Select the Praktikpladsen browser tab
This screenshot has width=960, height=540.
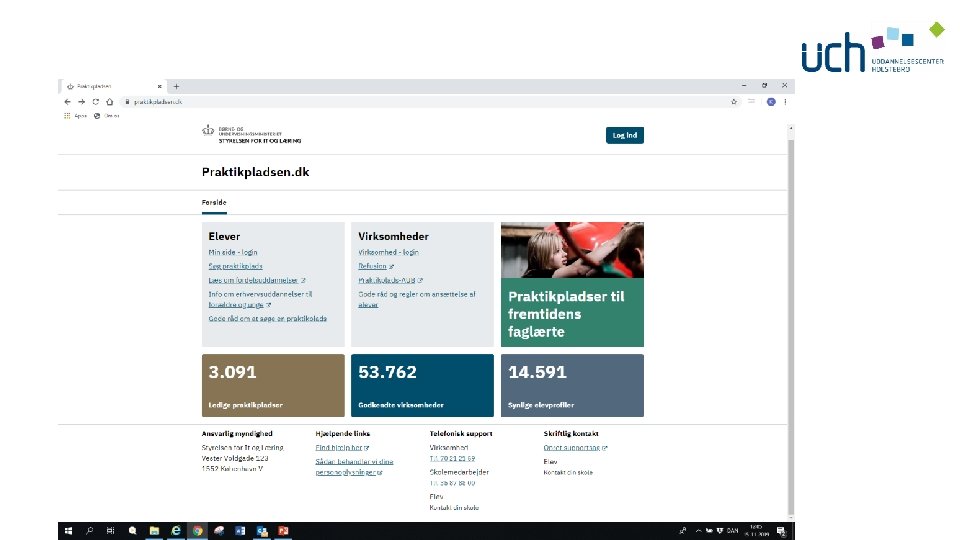click(x=112, y=86)
